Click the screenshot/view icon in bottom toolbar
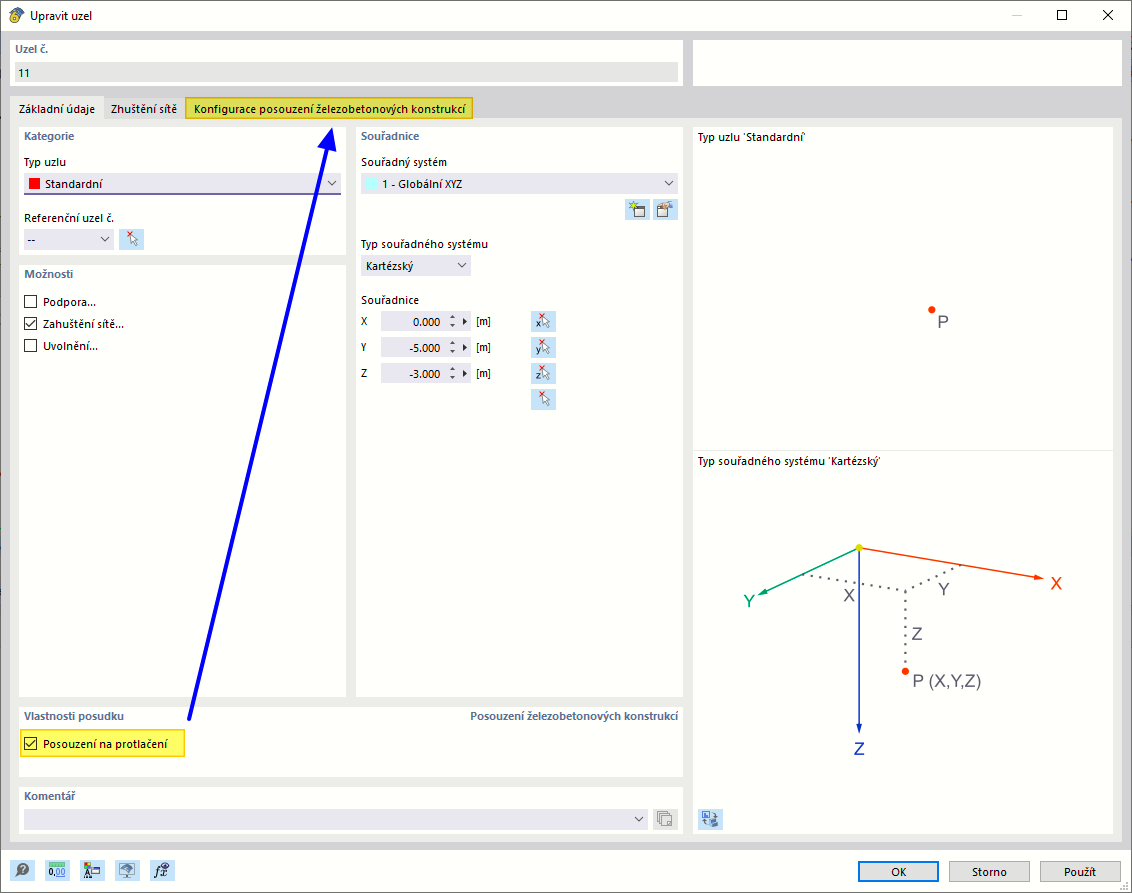 [x=127, y=870]
